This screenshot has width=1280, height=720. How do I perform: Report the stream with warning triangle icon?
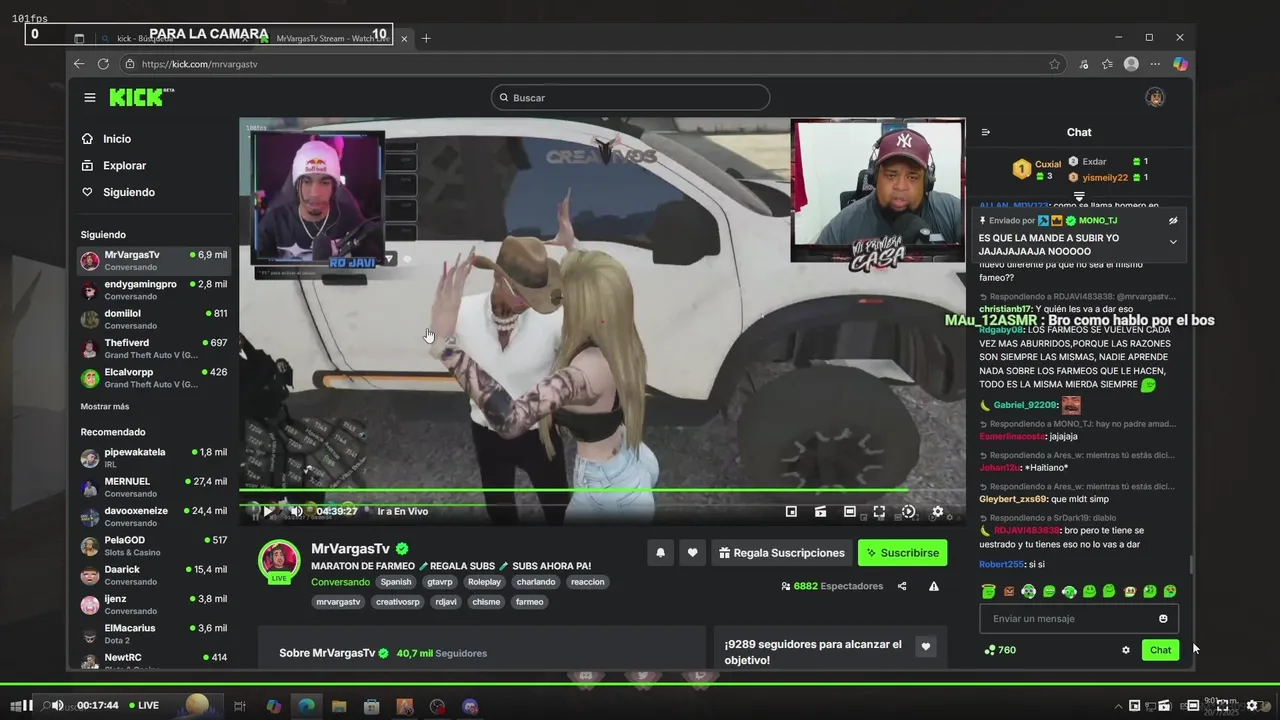pos(934,586)
